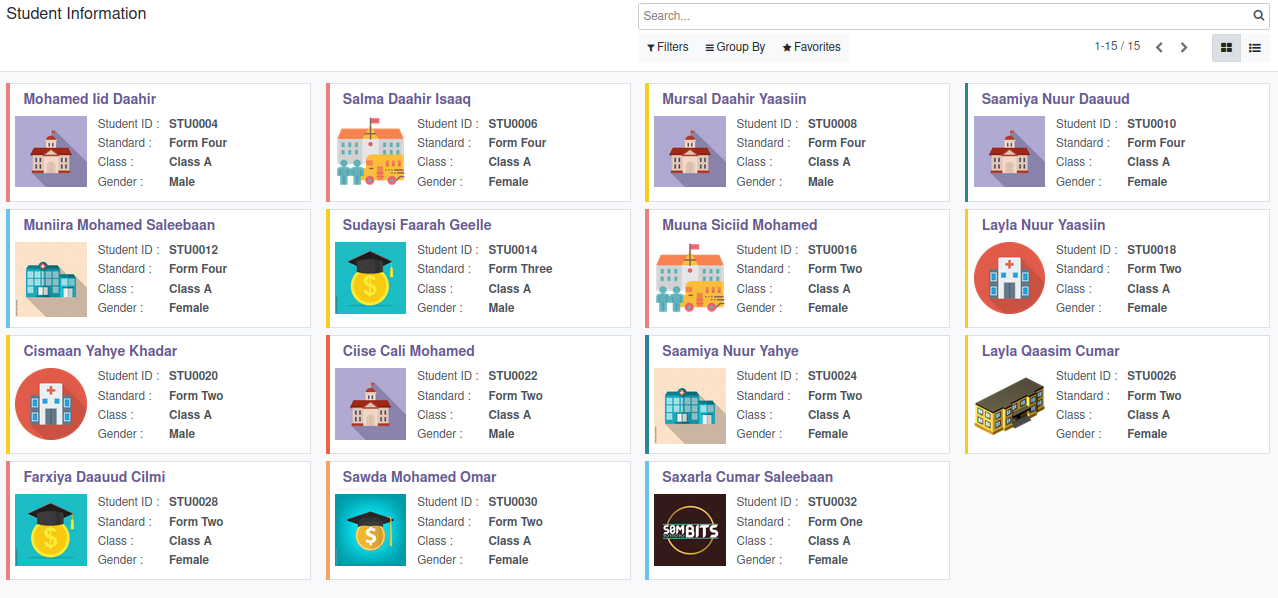The width and height of the screenshot is (1278, 598).
Task: Click Layla Nuur Yaasiin's red hospital icon
Action: point(1009,278)
